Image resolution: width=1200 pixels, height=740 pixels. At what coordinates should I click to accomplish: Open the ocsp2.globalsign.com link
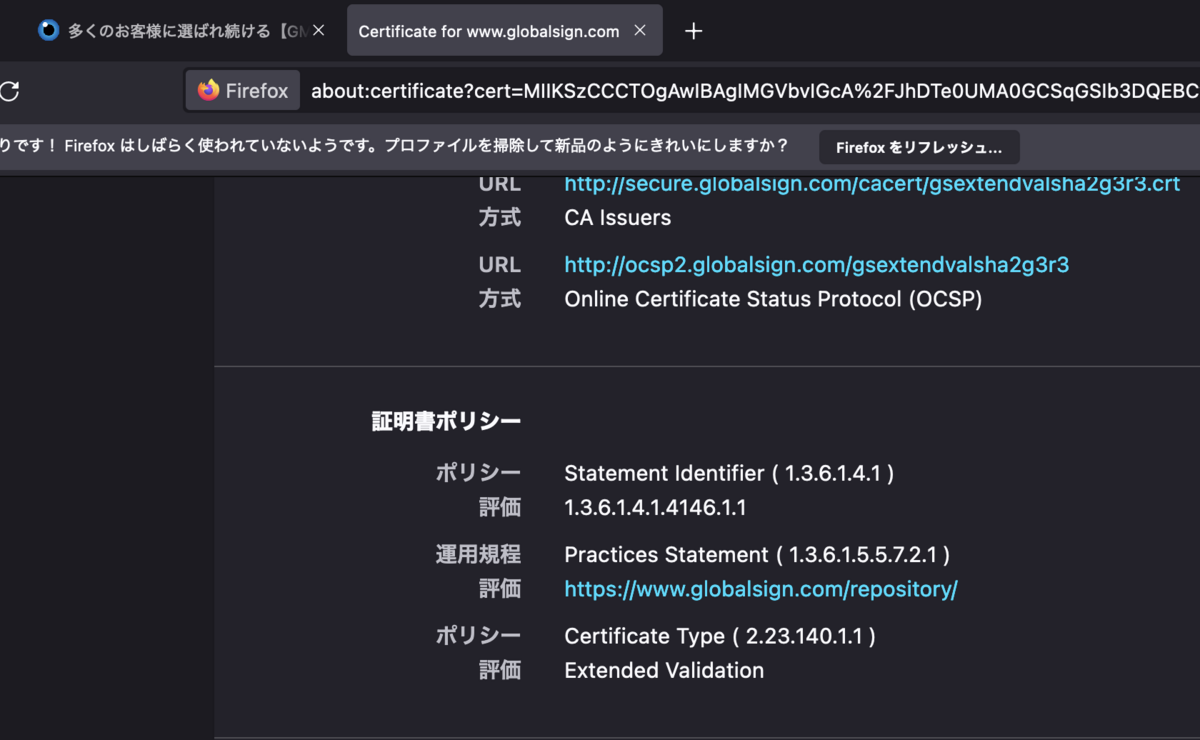(816, 265)
